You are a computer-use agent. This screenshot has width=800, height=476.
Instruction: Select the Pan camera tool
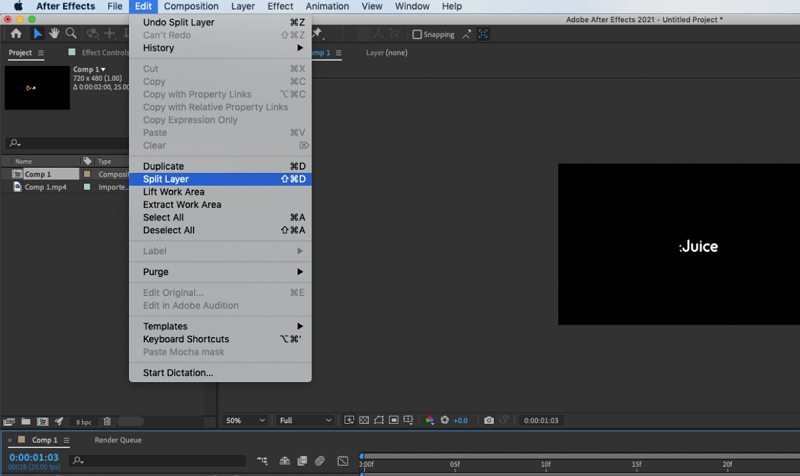click(x=109, y=34)
